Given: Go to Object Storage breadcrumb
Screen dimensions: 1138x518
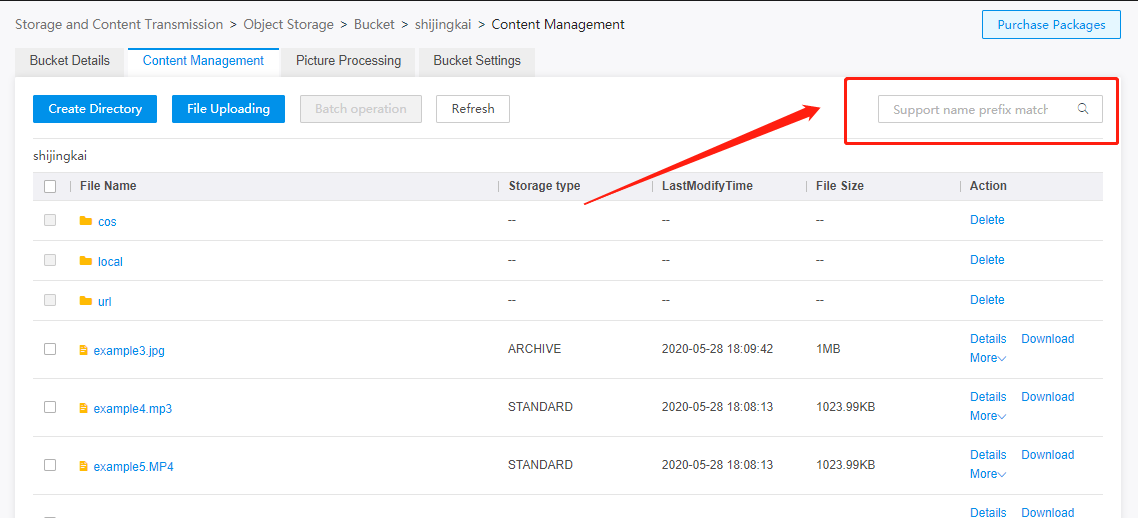Looking at the screenshot, I should (289, 25).
